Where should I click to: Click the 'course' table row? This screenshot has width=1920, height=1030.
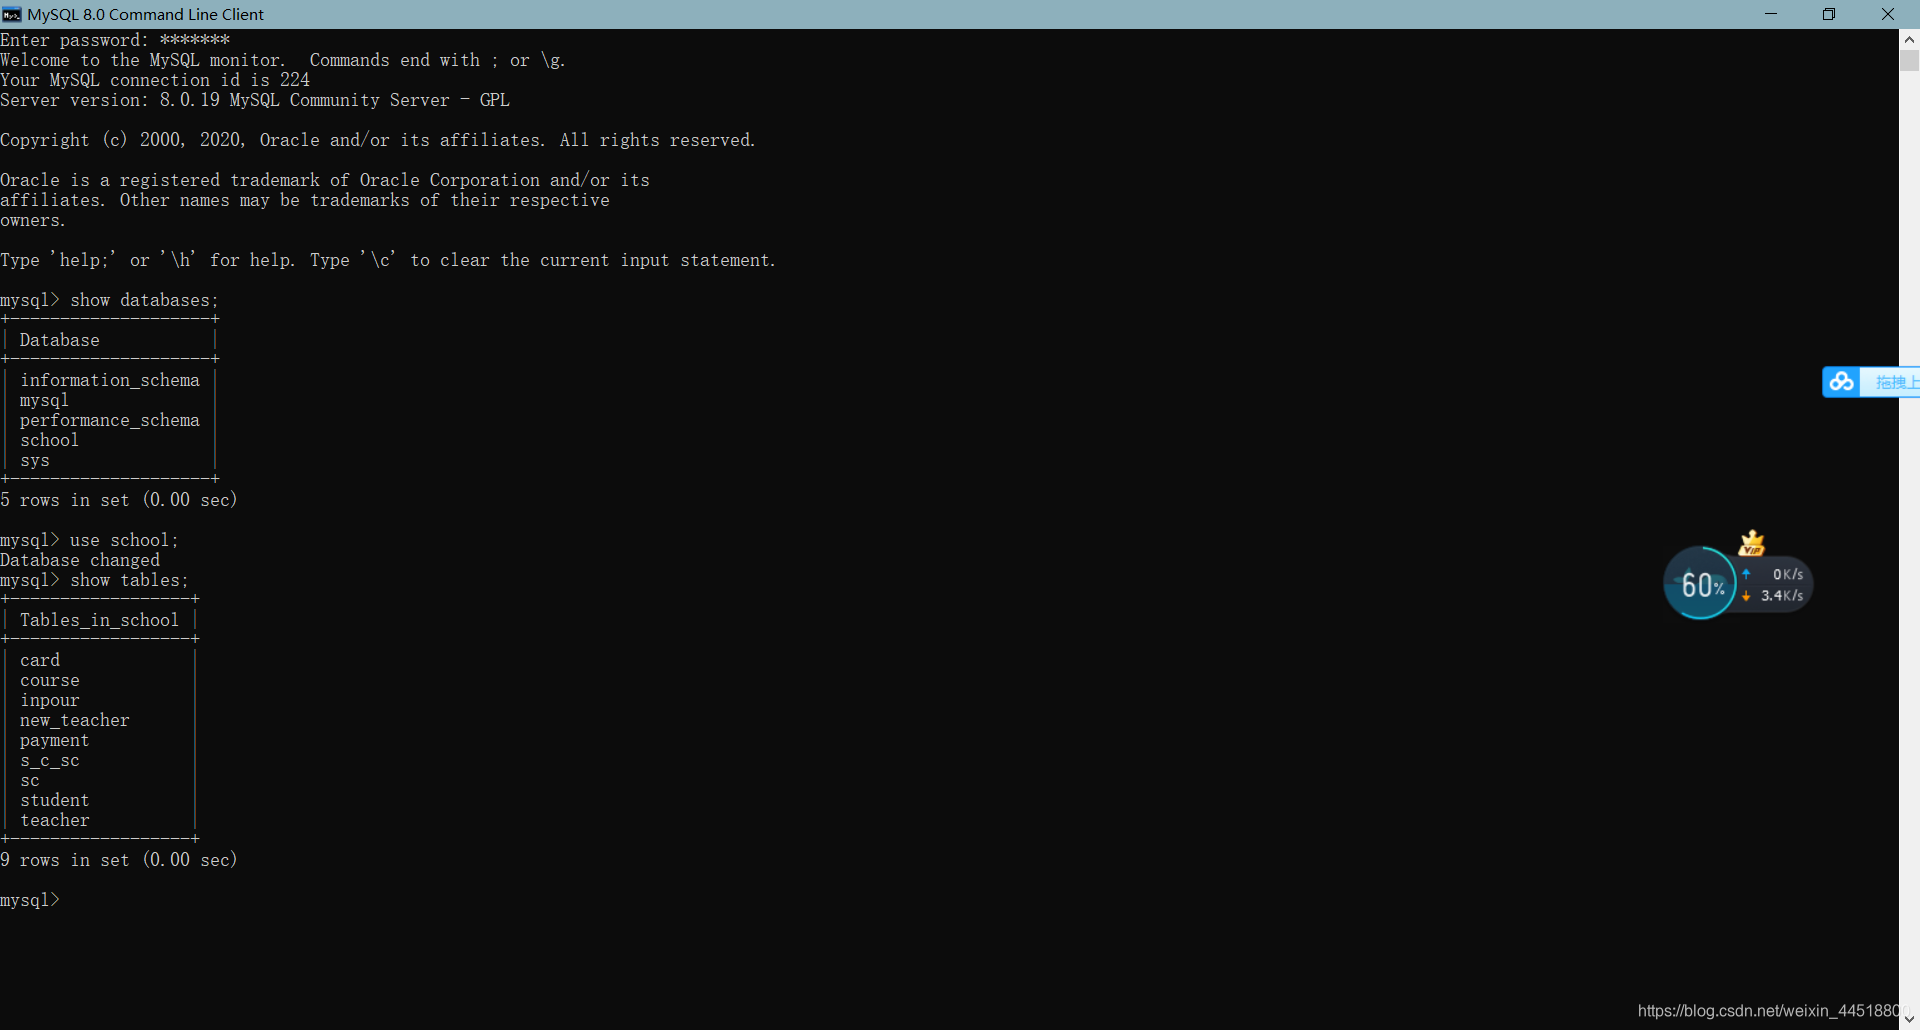[50, 680]
